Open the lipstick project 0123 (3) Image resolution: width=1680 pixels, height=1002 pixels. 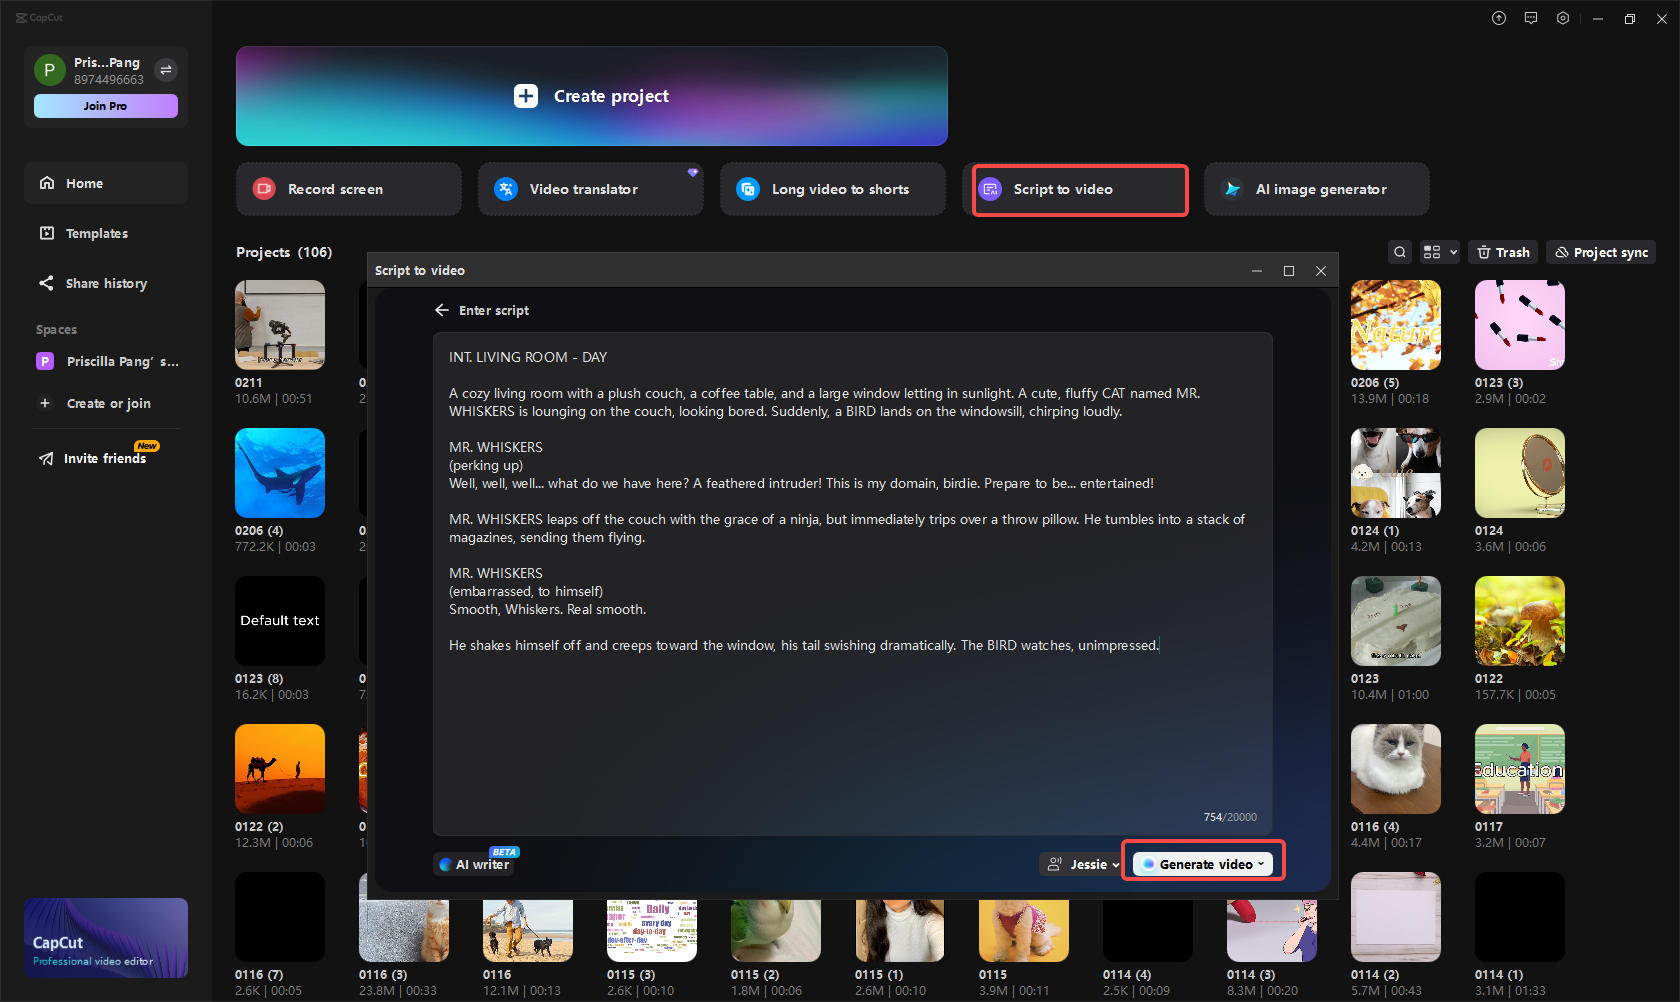(x=1520, y=325)
